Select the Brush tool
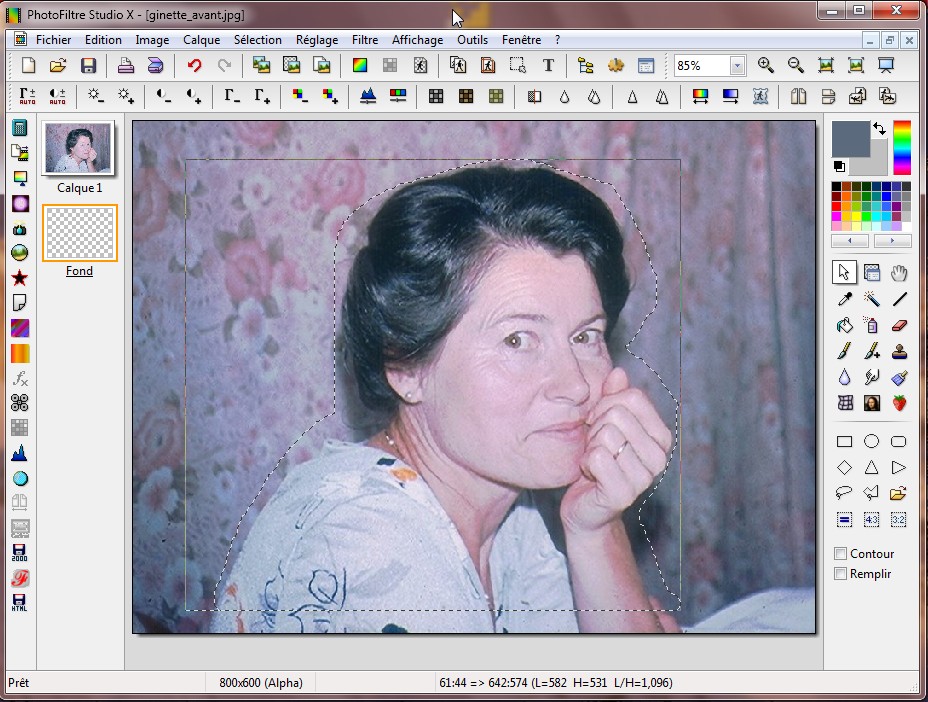Screen dimensions: 928x702 click(x=845, y=350)
